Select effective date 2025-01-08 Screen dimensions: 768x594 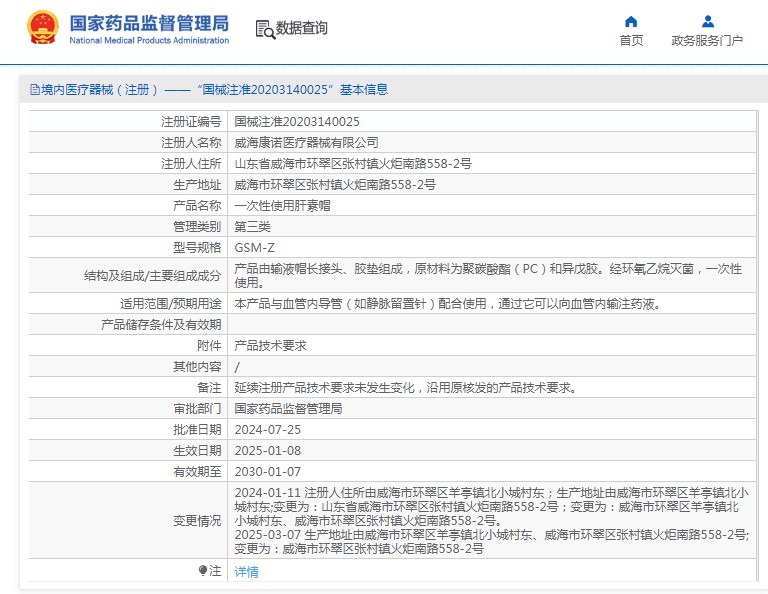(x=267, y=451)
